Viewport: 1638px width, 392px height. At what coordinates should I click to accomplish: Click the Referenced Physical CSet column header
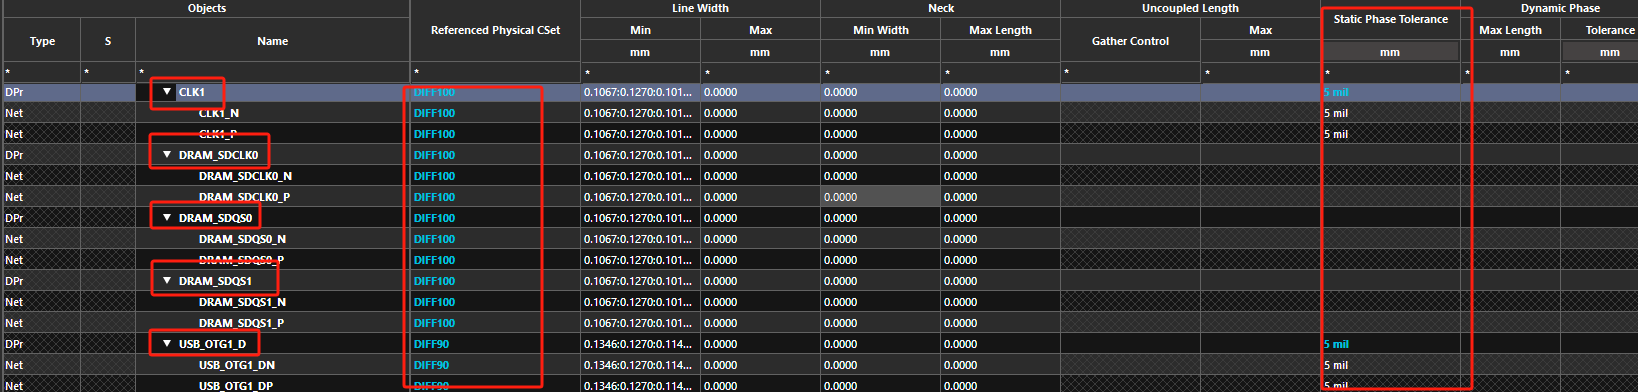click(495, 30)
